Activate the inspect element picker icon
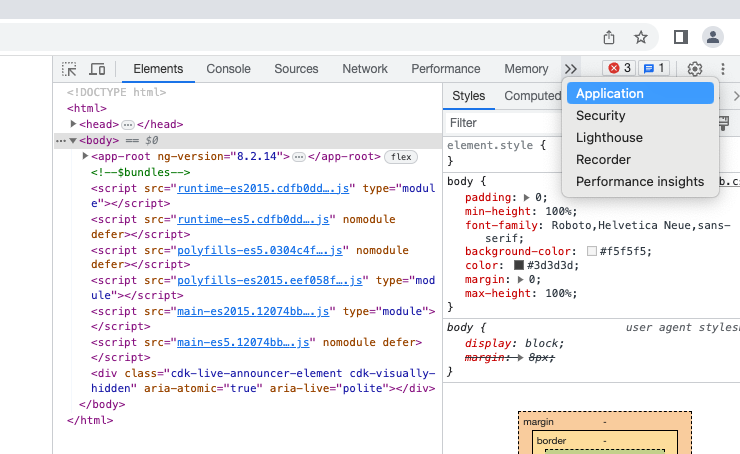740x454 pixels. click(69, 69)
